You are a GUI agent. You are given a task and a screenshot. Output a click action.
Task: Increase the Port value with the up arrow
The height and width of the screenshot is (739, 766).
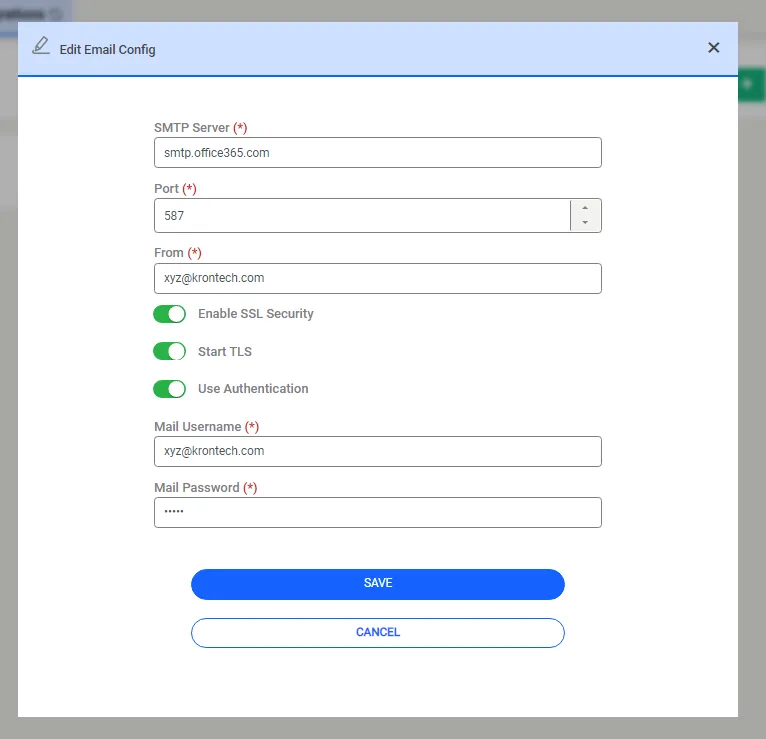[585, 208]
